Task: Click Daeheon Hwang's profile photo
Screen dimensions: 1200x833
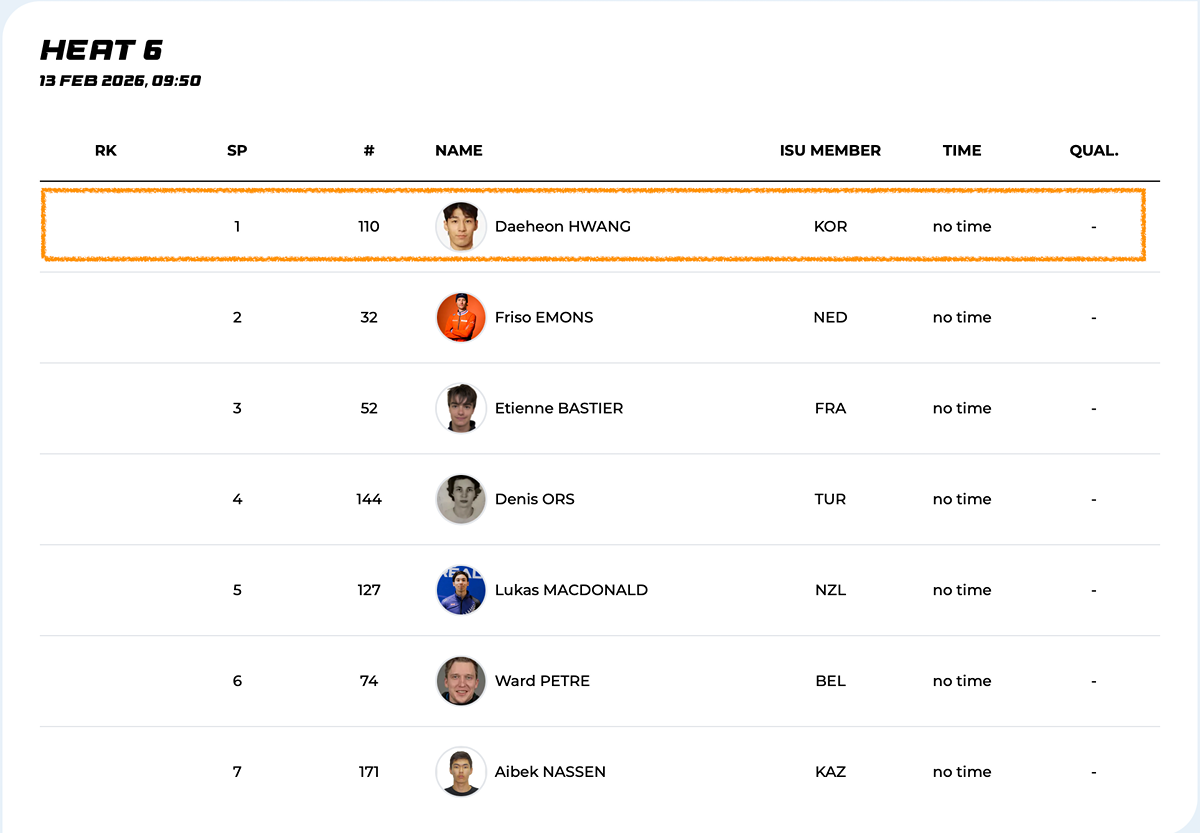Action: pyautogui.click(x=461, y=227)
